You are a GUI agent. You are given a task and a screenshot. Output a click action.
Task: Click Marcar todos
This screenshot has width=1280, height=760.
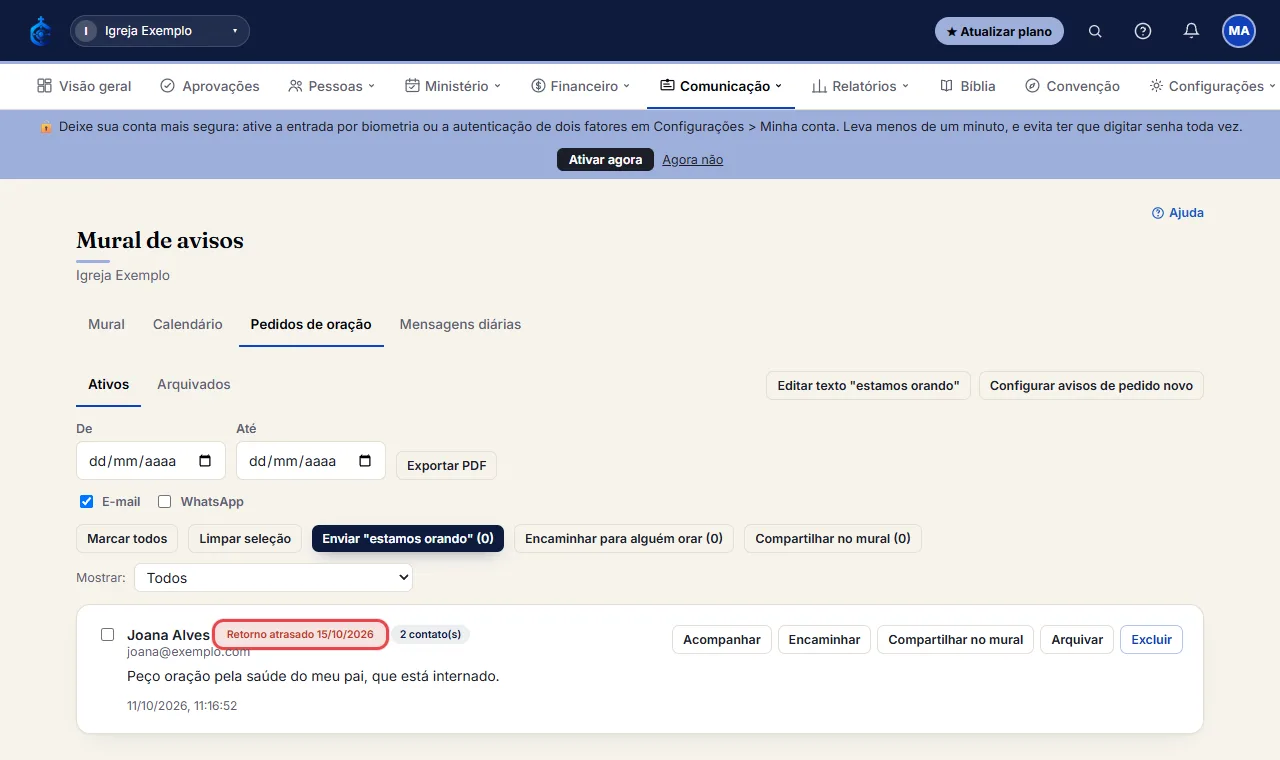pos(127,539)
